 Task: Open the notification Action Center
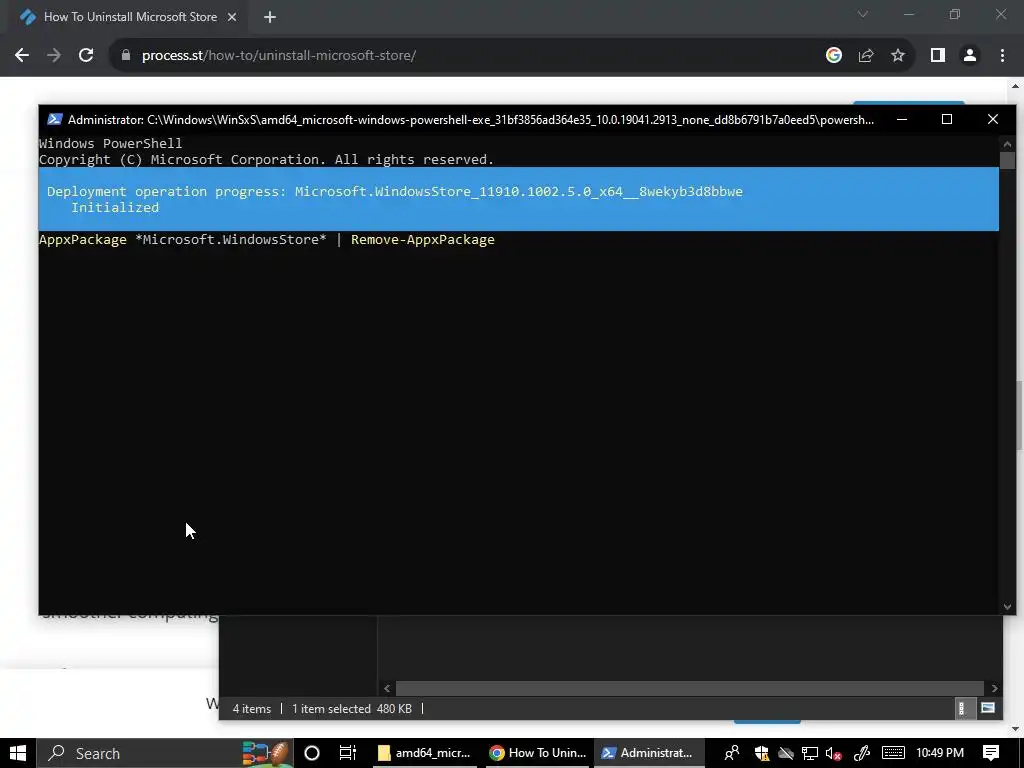pos(991,753)
